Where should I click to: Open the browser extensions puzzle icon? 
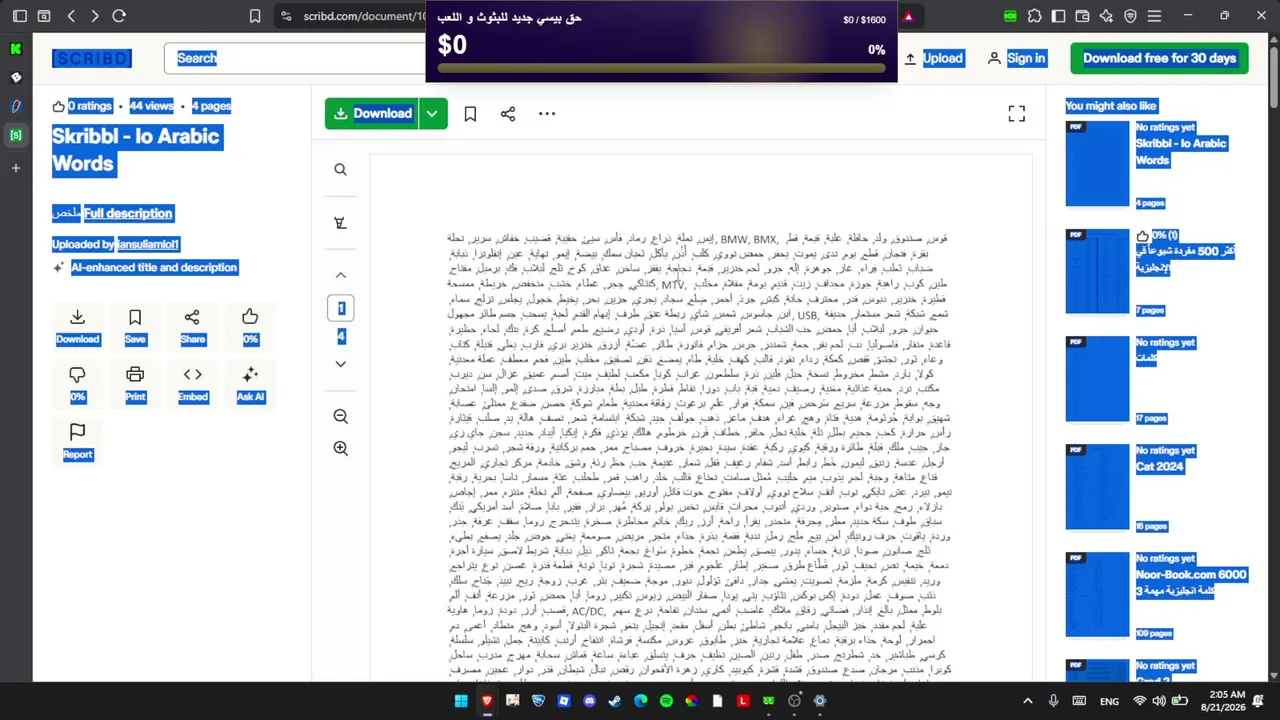tap(1035, 16)
